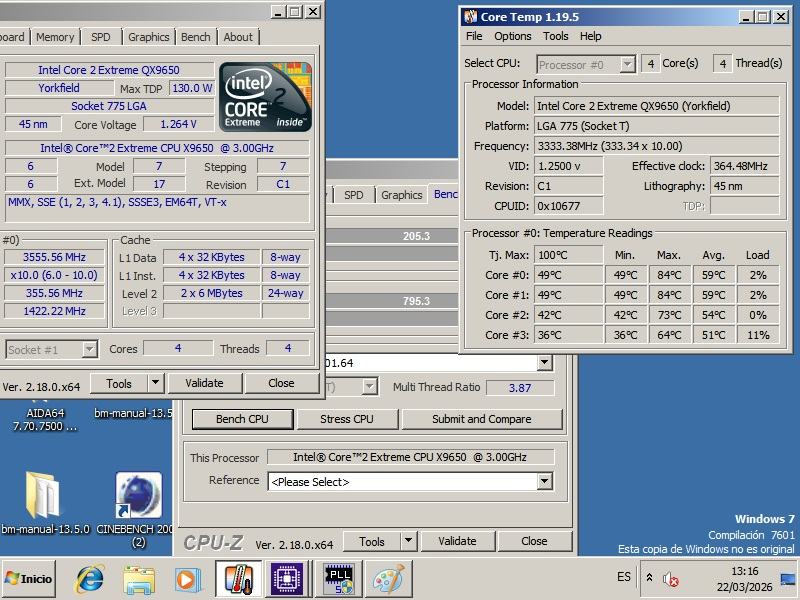Click the Tj. Max 100°C field

[568, 255]
